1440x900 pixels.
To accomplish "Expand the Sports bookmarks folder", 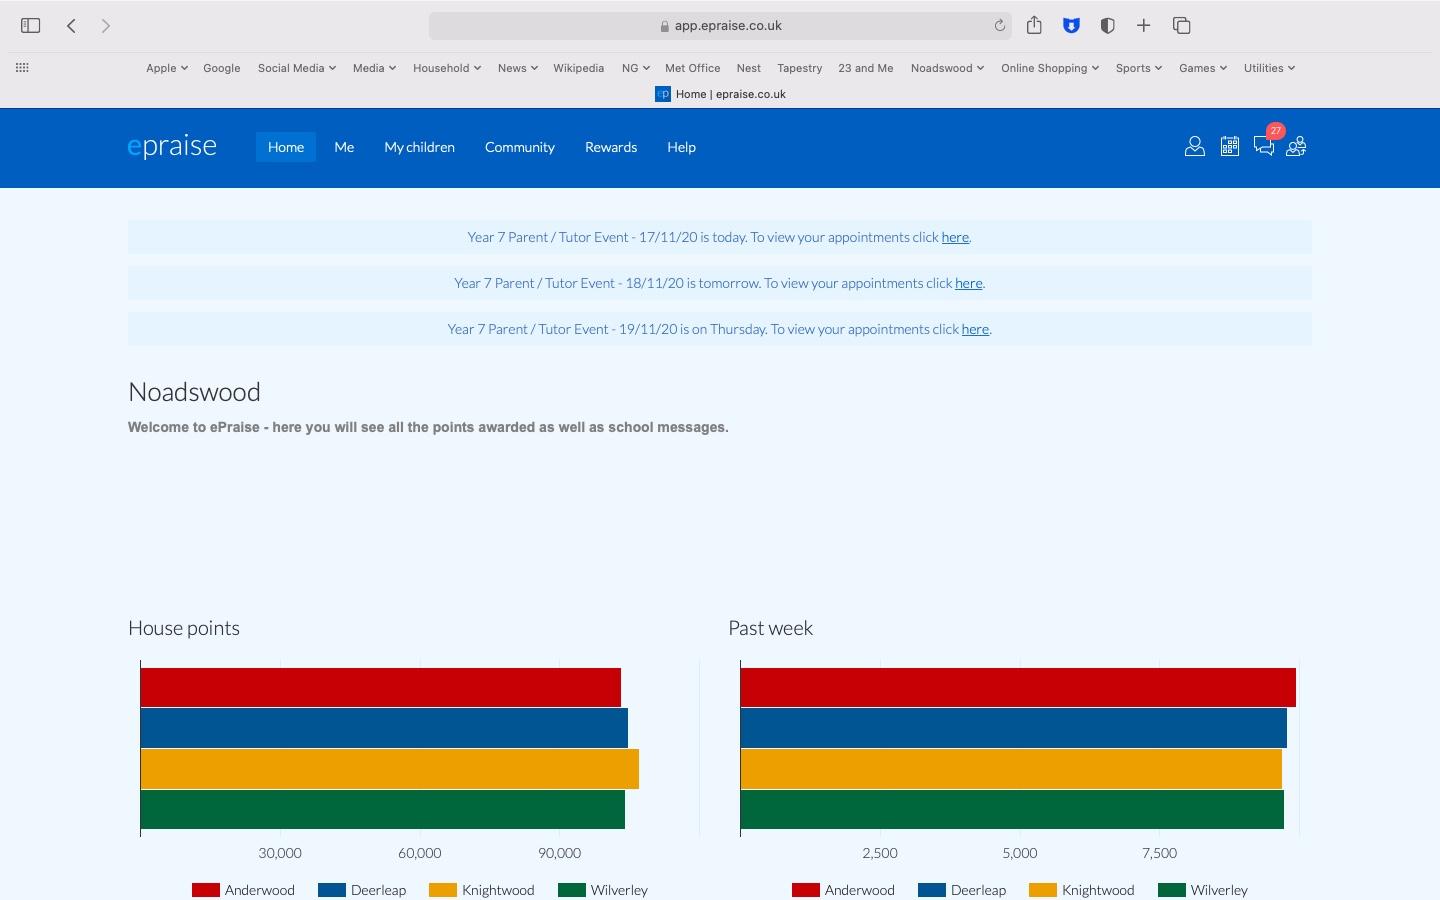I will pyautogui.click(x=1138, y=68).
